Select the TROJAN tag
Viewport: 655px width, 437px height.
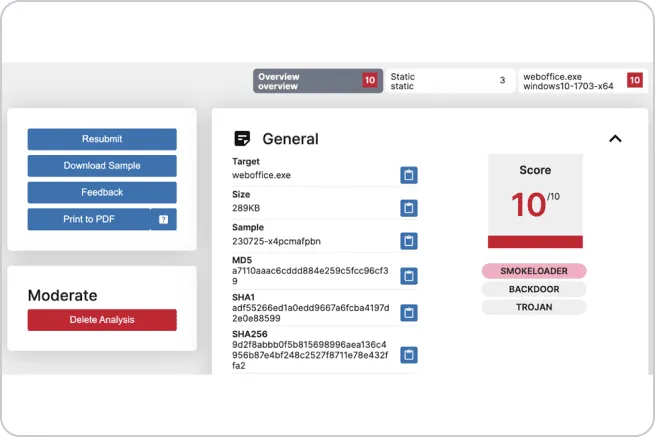[534, 307]
